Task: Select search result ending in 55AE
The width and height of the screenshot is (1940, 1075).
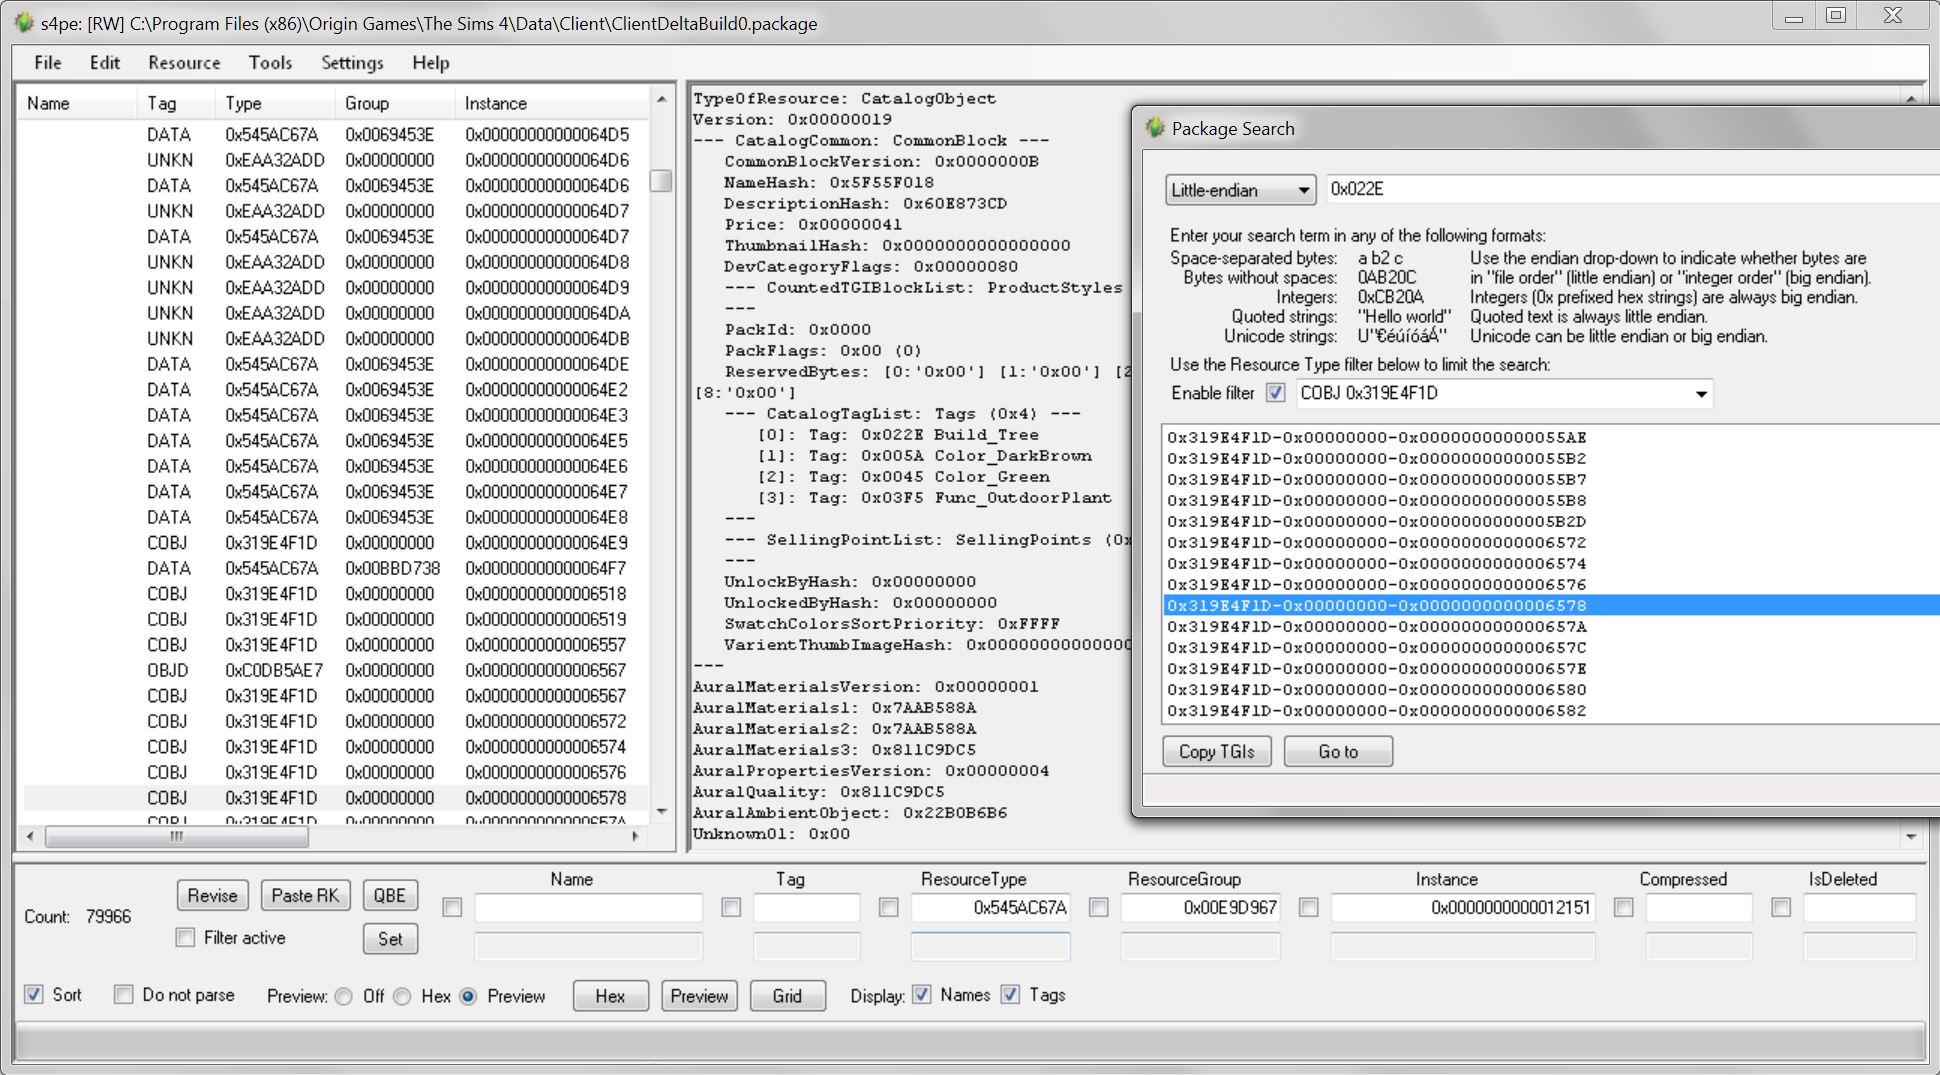Action: [1550, 437]
